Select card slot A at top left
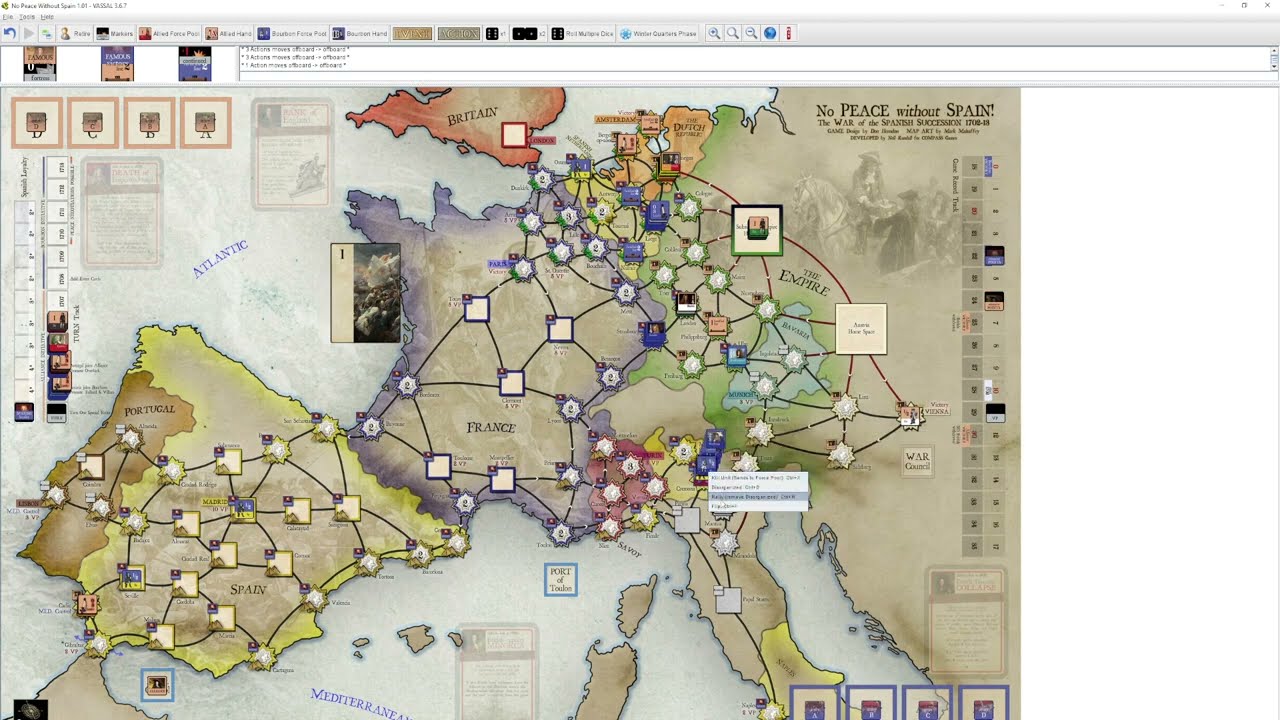Viewport: 1280px width, 720px height. (x=205, y=123)
